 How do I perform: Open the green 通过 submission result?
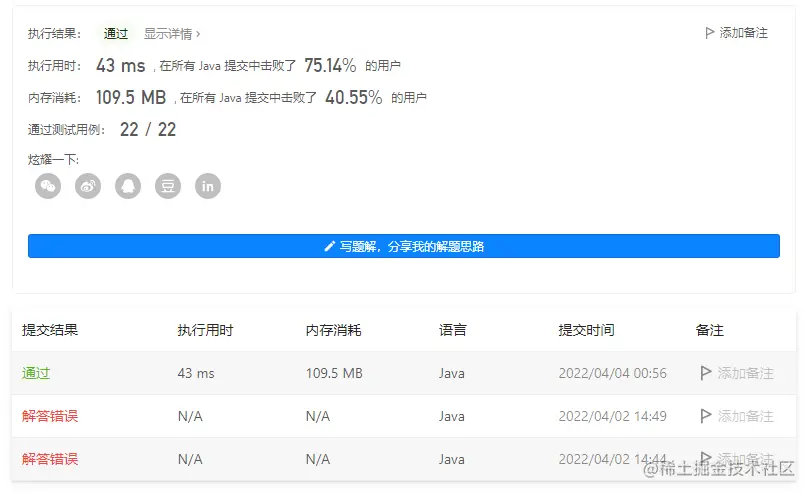[36, 373]
